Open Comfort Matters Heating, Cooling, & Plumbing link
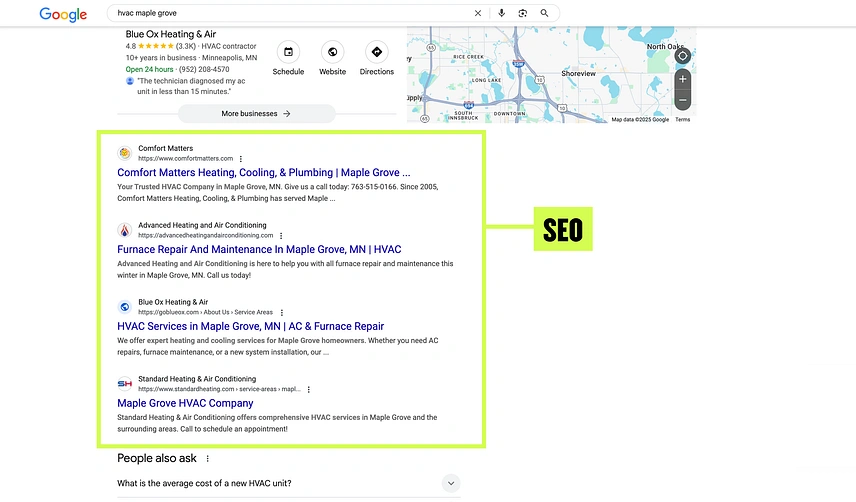This screenshot has height=502, width=856. tap(263, 173)
